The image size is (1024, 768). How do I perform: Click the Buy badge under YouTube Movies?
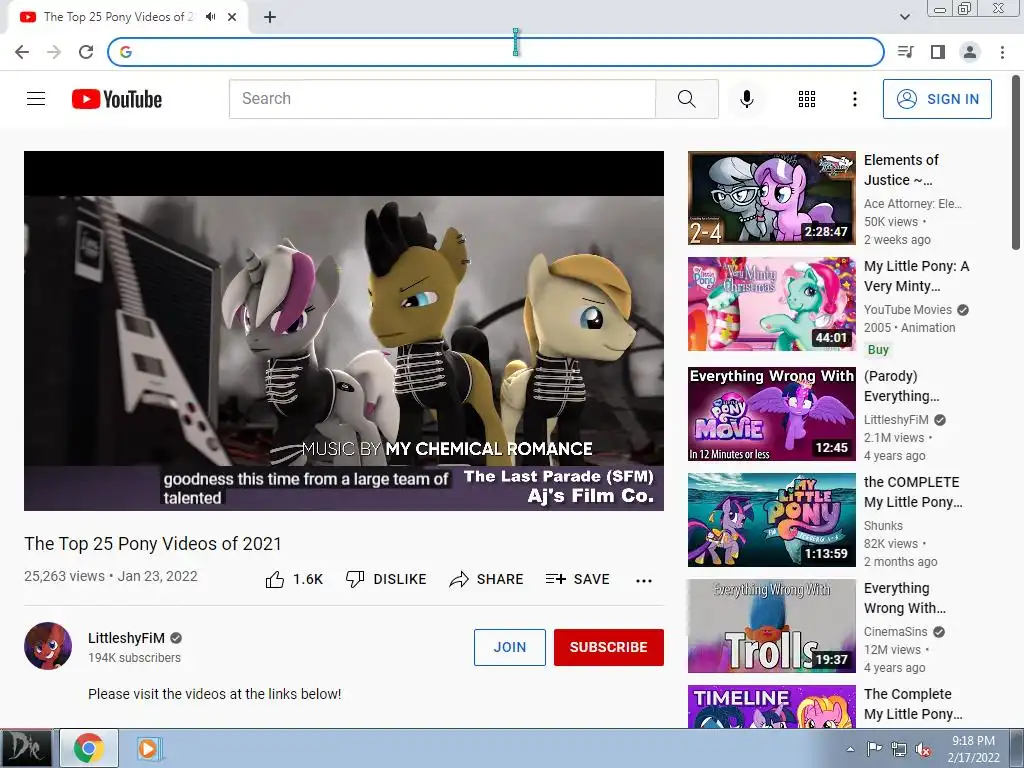tap(878, 349)
